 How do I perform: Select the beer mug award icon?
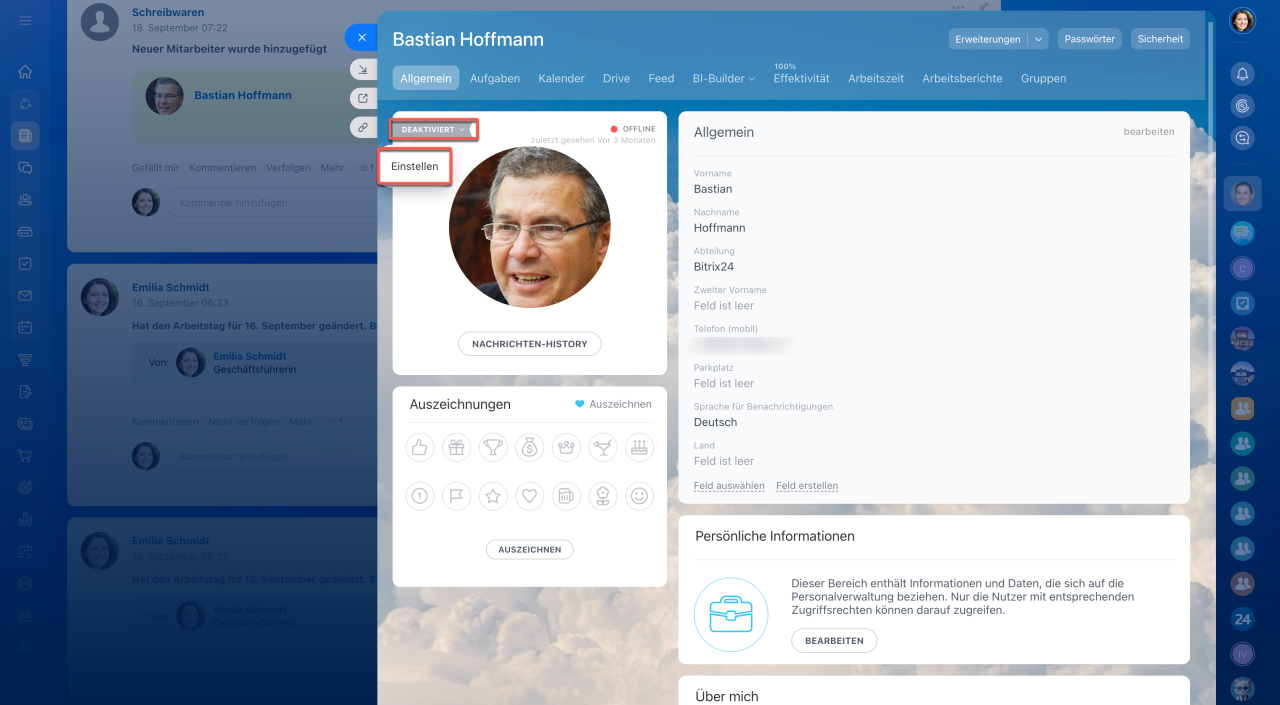click(566, 495)
